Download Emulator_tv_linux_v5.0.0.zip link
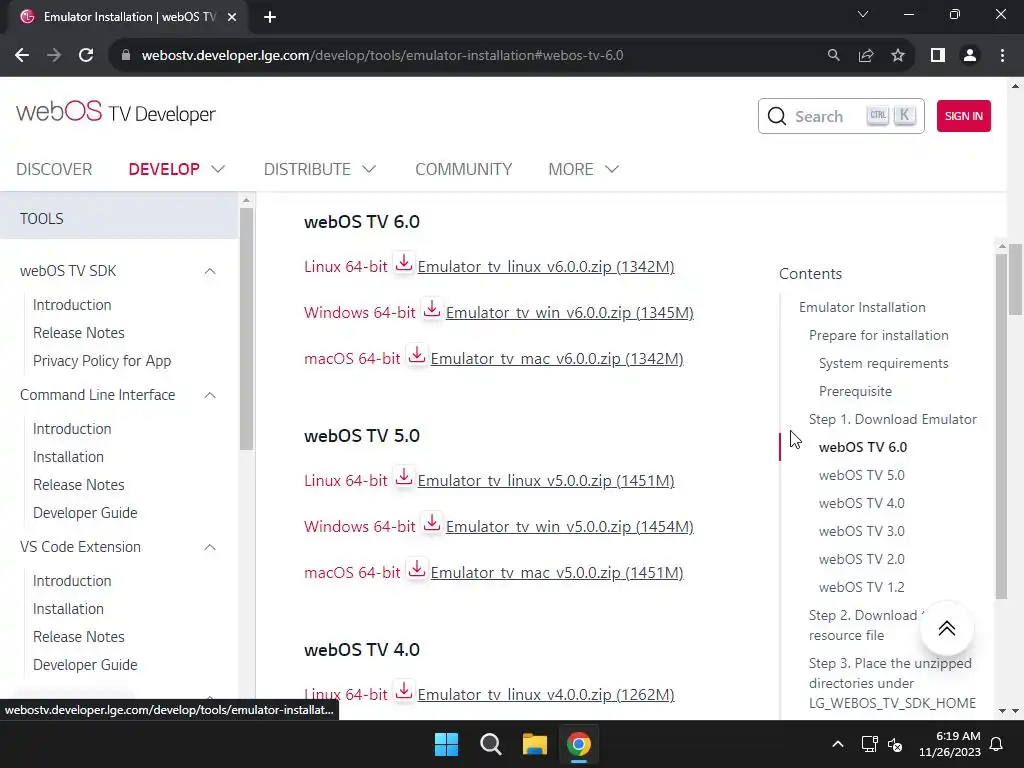This screenshot has height=768, width=1024. point(546,481)
